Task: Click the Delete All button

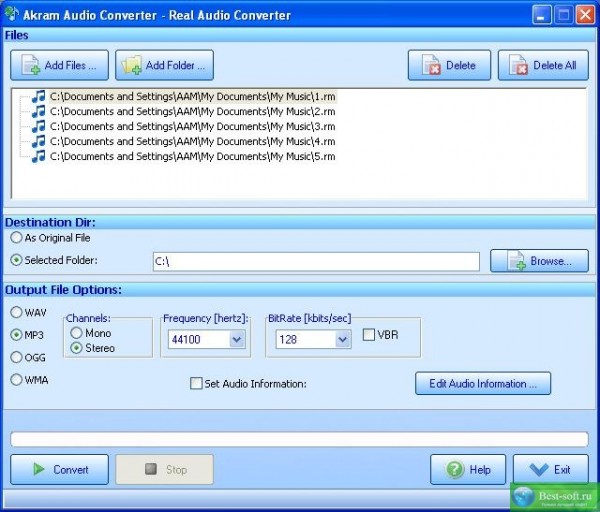Action: [x=543, y=65]
